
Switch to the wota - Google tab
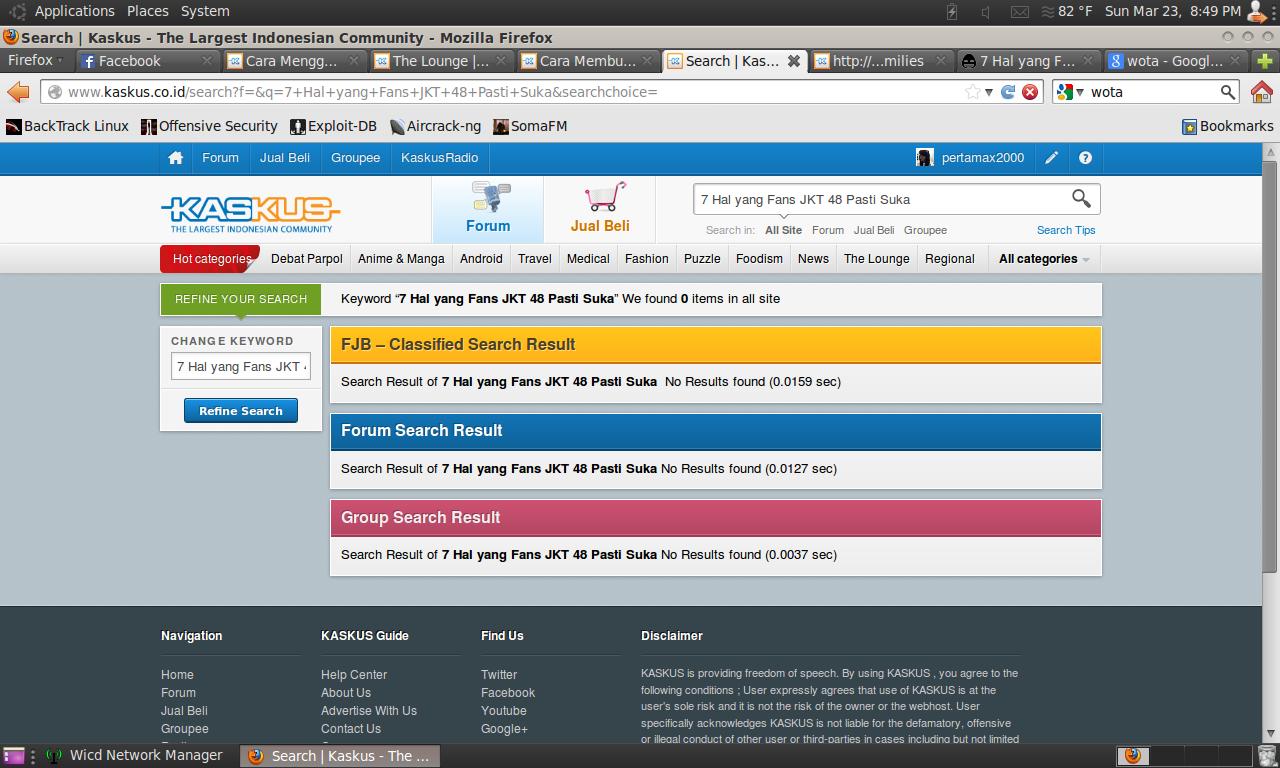[x=1176, y=61]
